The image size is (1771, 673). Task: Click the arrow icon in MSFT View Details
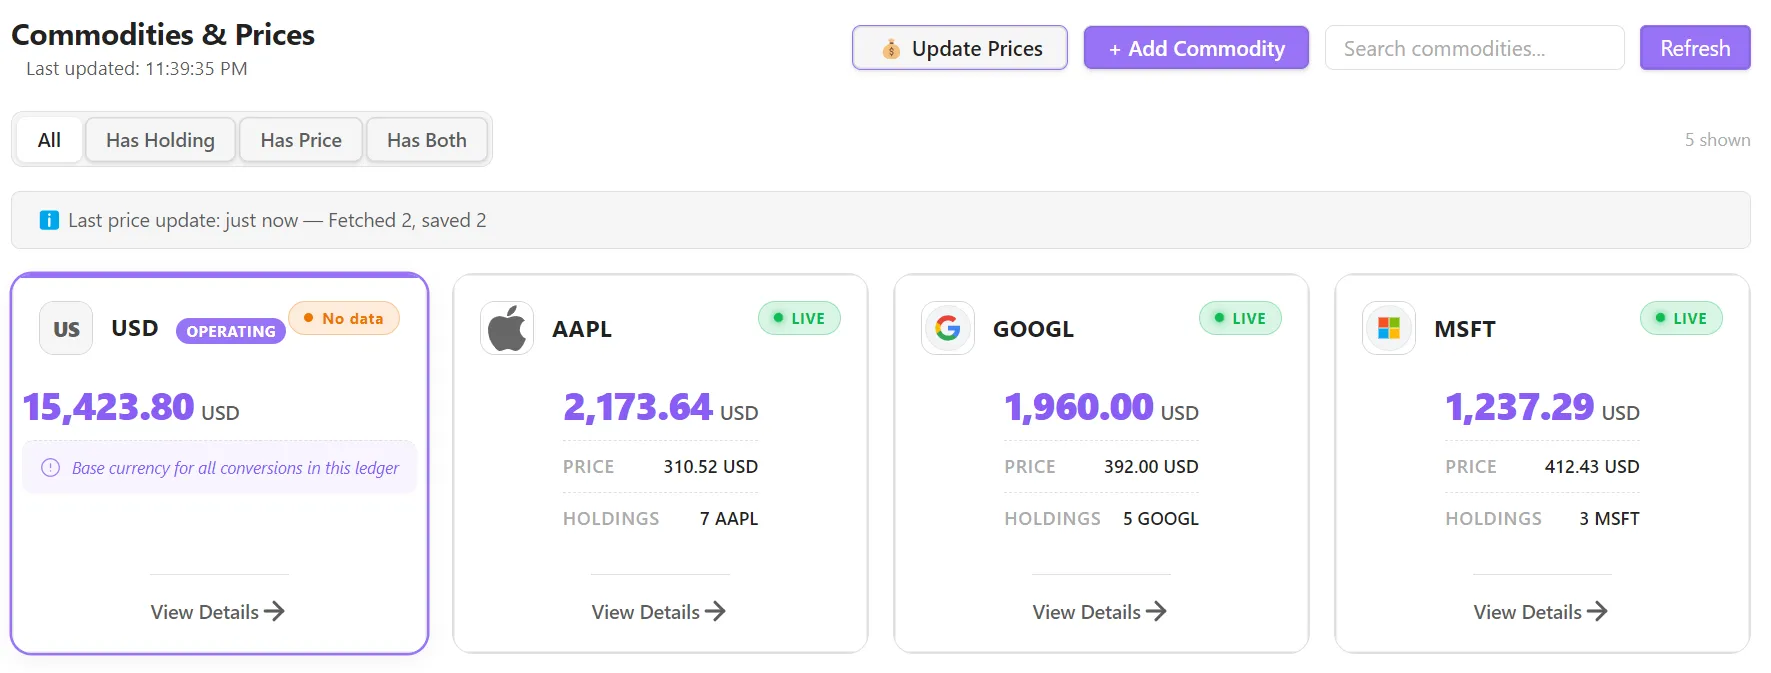tap(1597, 611)
